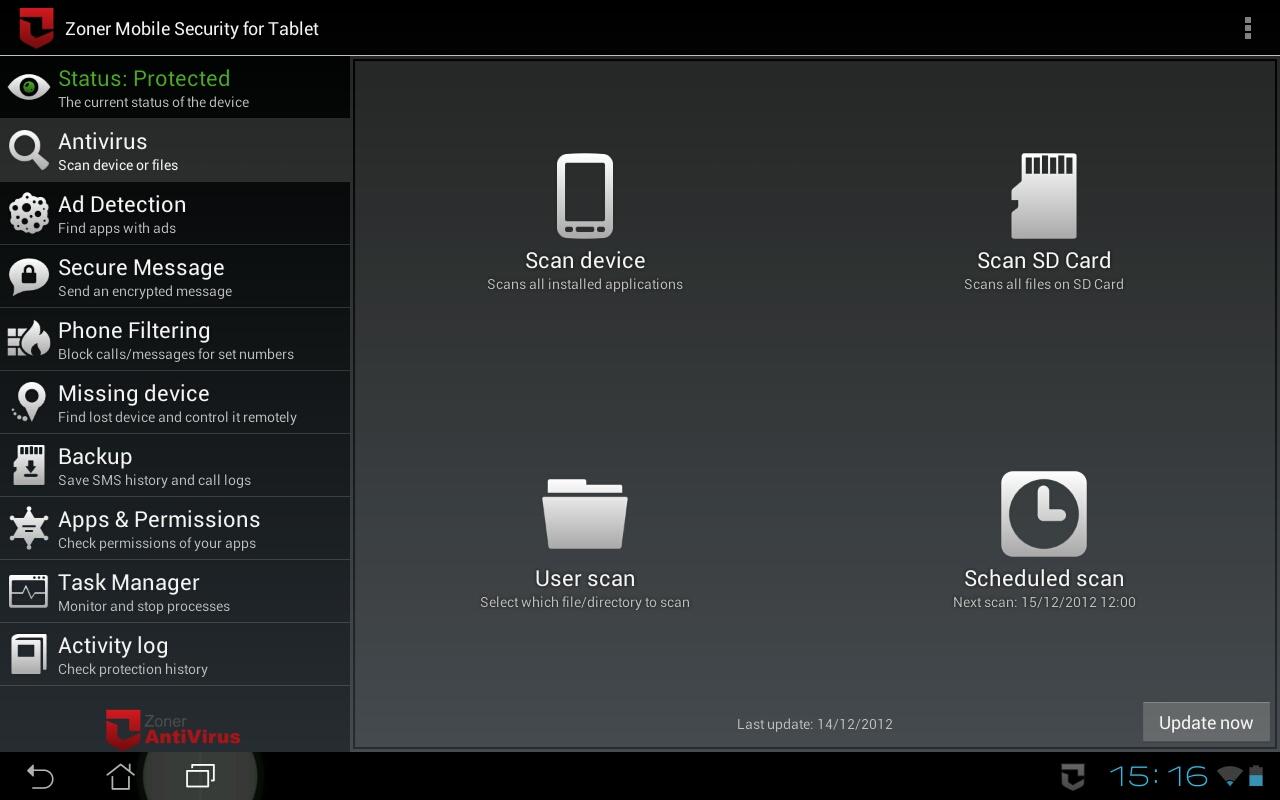Click the Scheduled scan label
The image size is (1280, 800).
(1044, 578)
